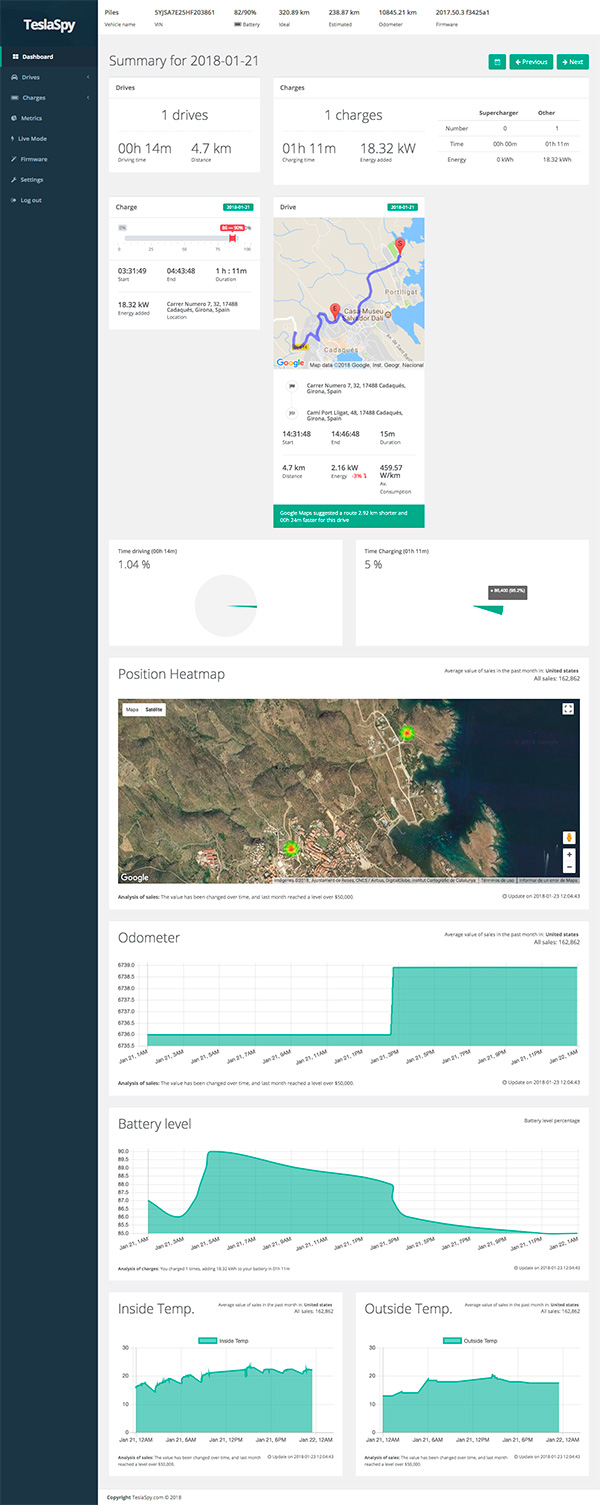Click the charge range slider handle
The image size is (600, 1505).
click(x=232, y=237)
